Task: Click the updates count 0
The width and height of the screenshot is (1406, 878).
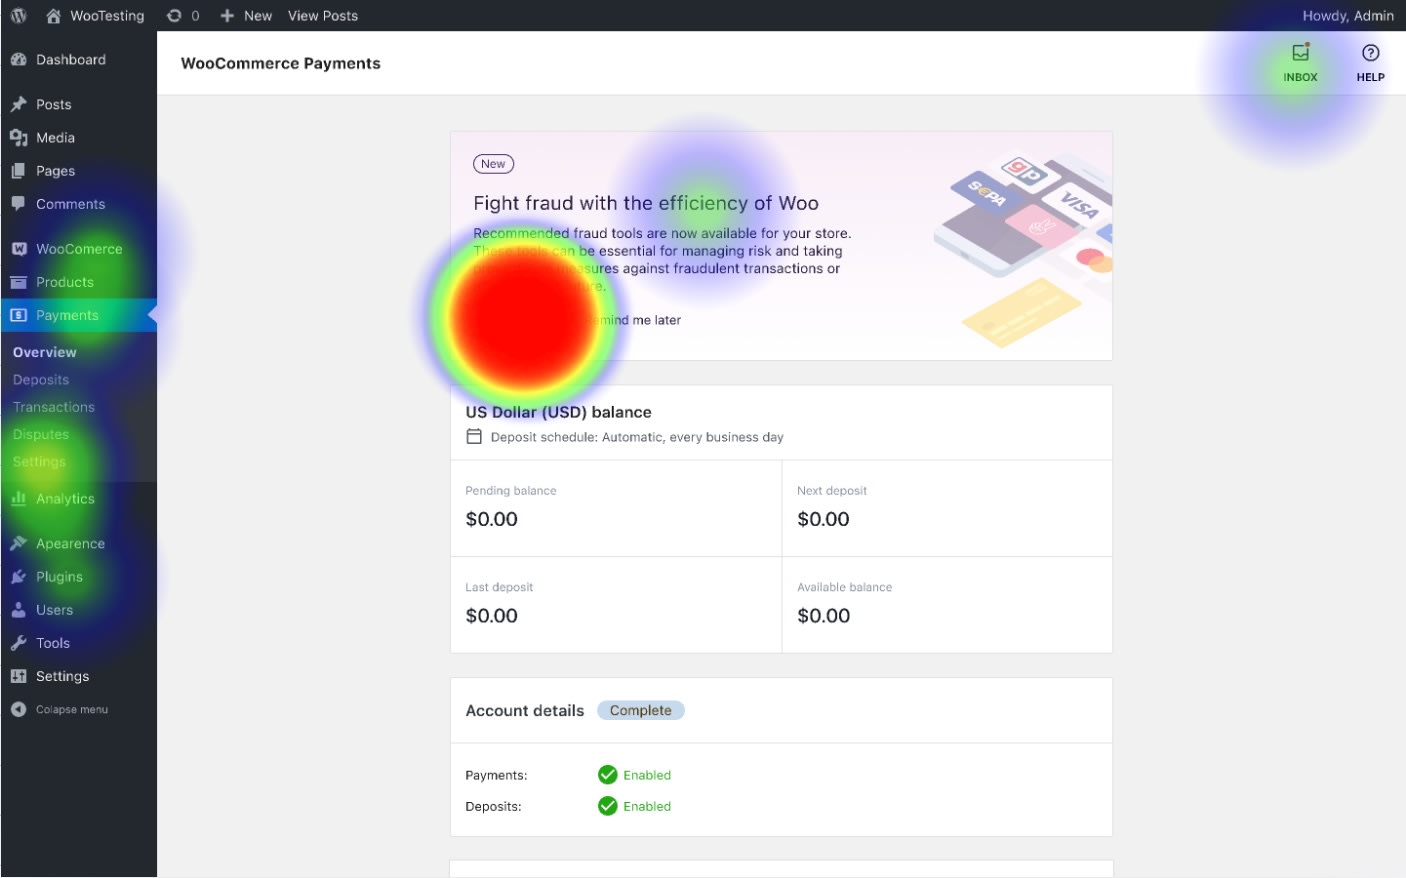Action: click(195, 16)
